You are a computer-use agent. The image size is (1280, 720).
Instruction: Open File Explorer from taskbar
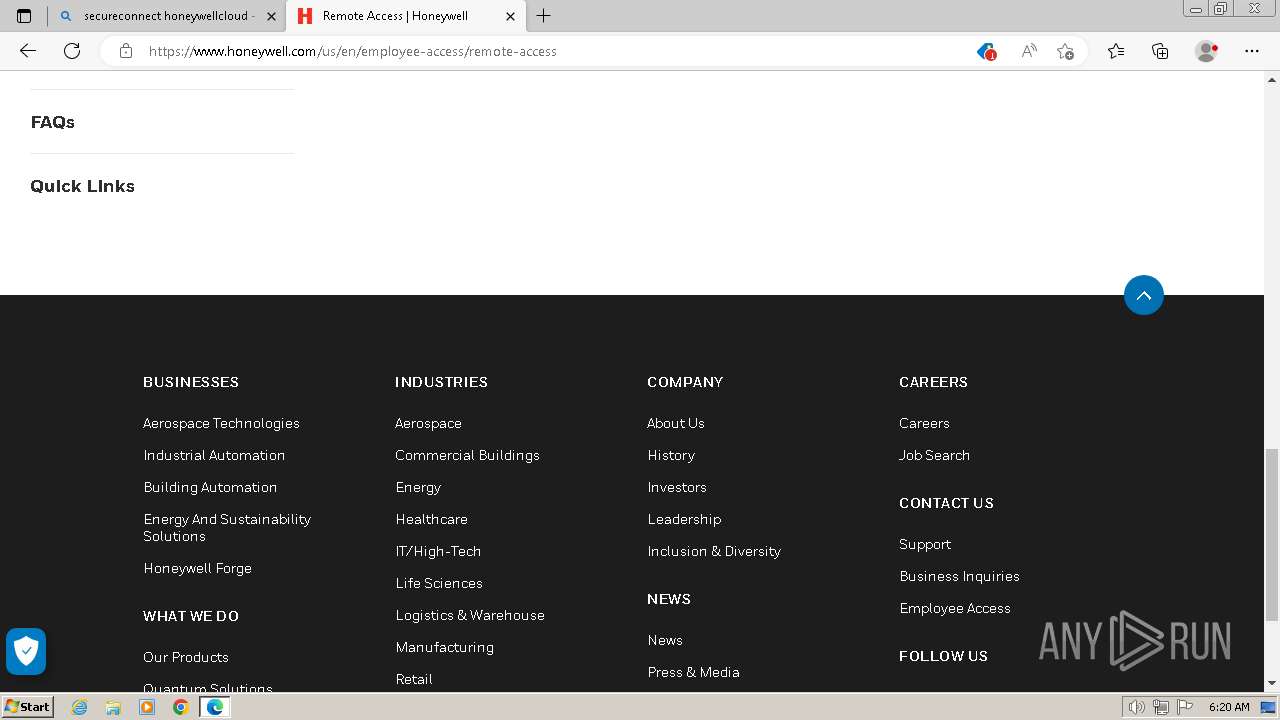(x=113, y=707)
